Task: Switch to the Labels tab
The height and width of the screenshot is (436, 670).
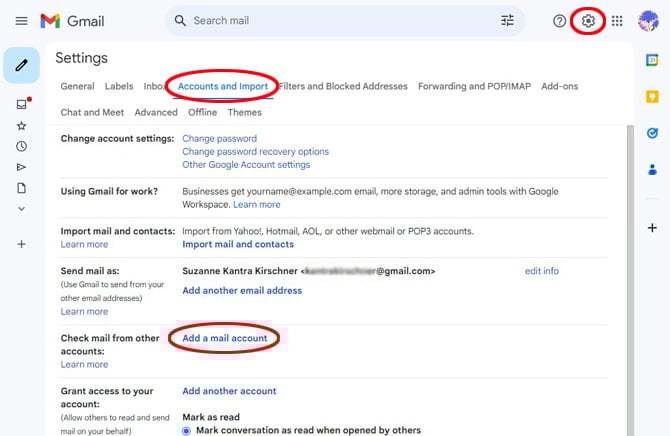Action: point(119,86)
